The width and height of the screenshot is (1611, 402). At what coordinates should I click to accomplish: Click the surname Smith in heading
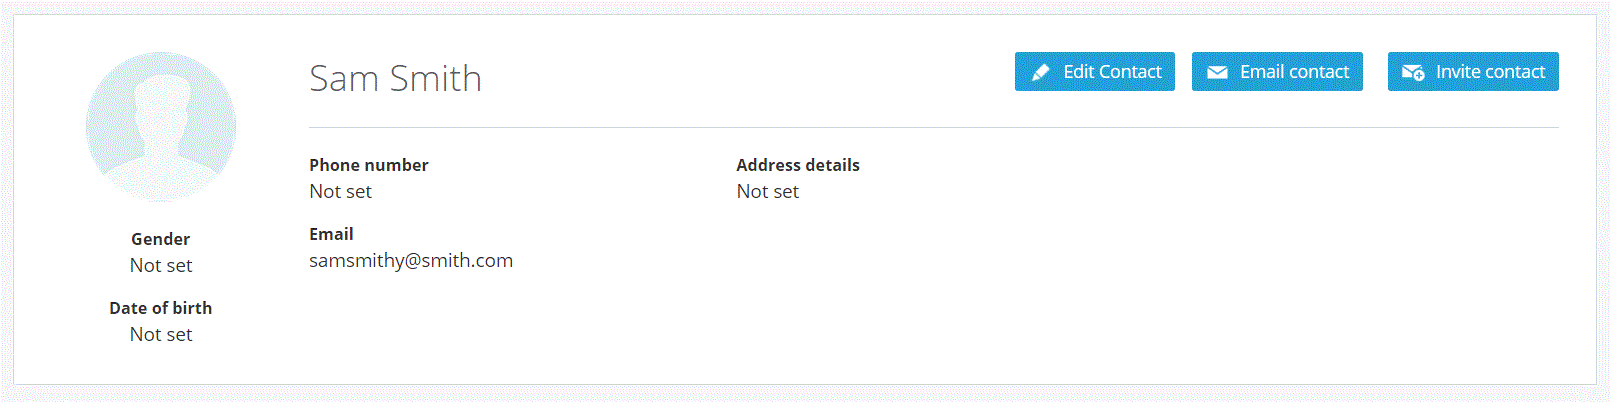[436, 78]
